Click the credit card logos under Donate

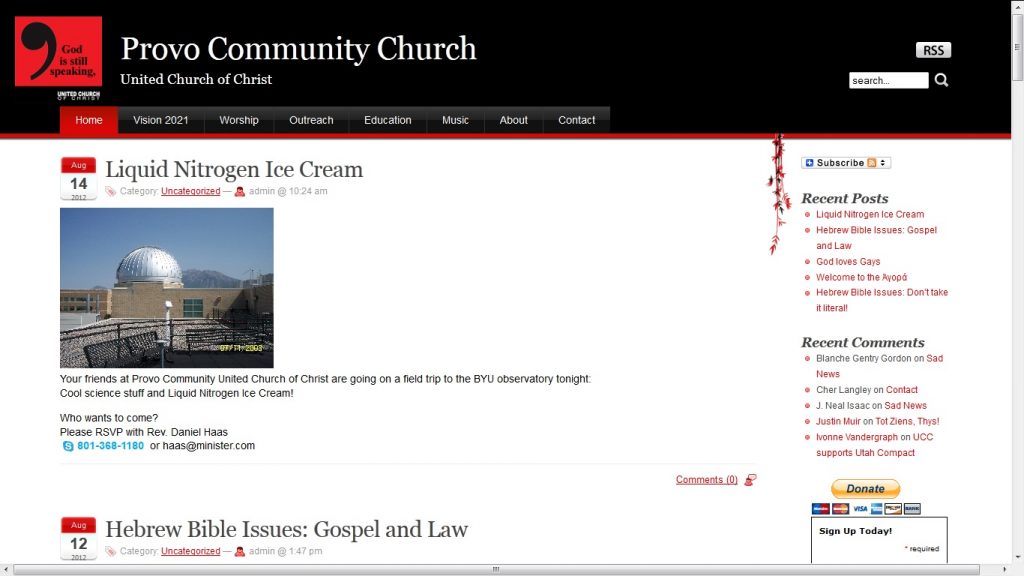point(866,509)
